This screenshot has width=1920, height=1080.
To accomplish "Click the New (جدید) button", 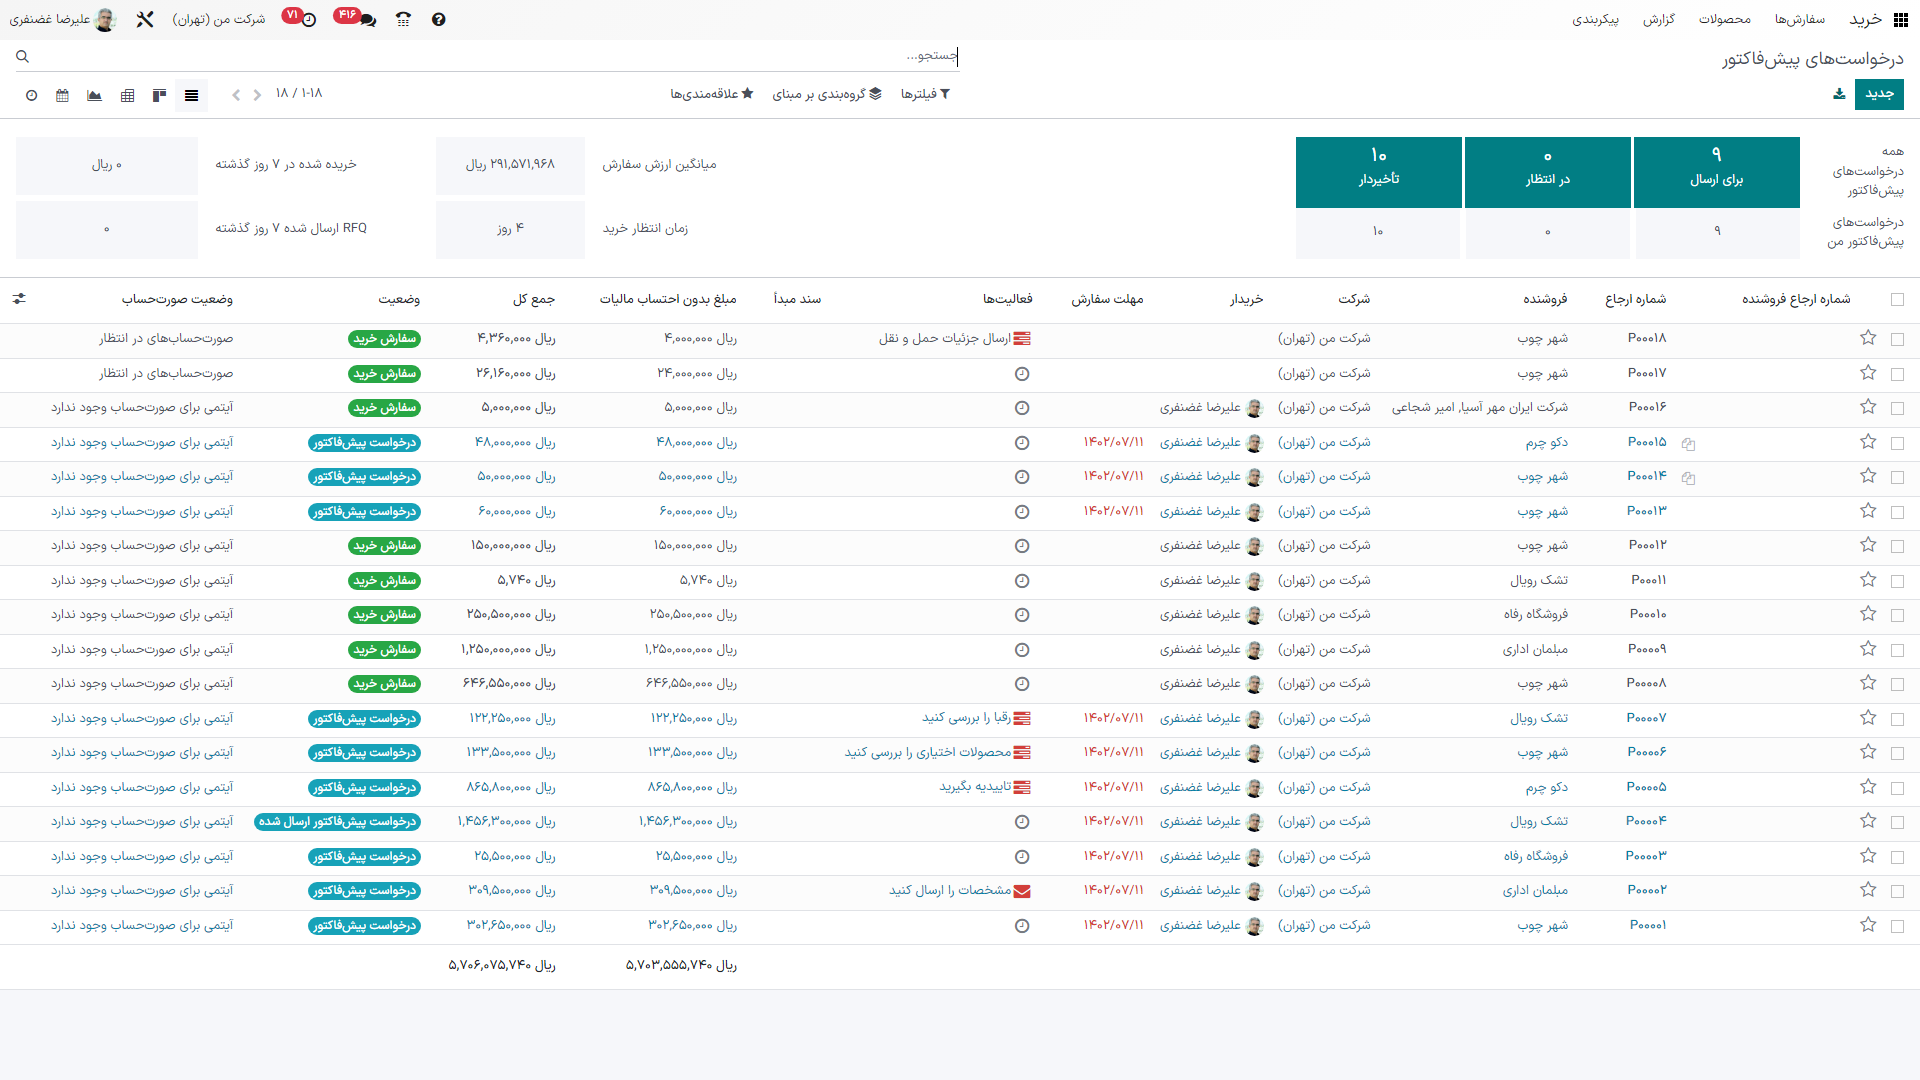I will [1878, 94].
